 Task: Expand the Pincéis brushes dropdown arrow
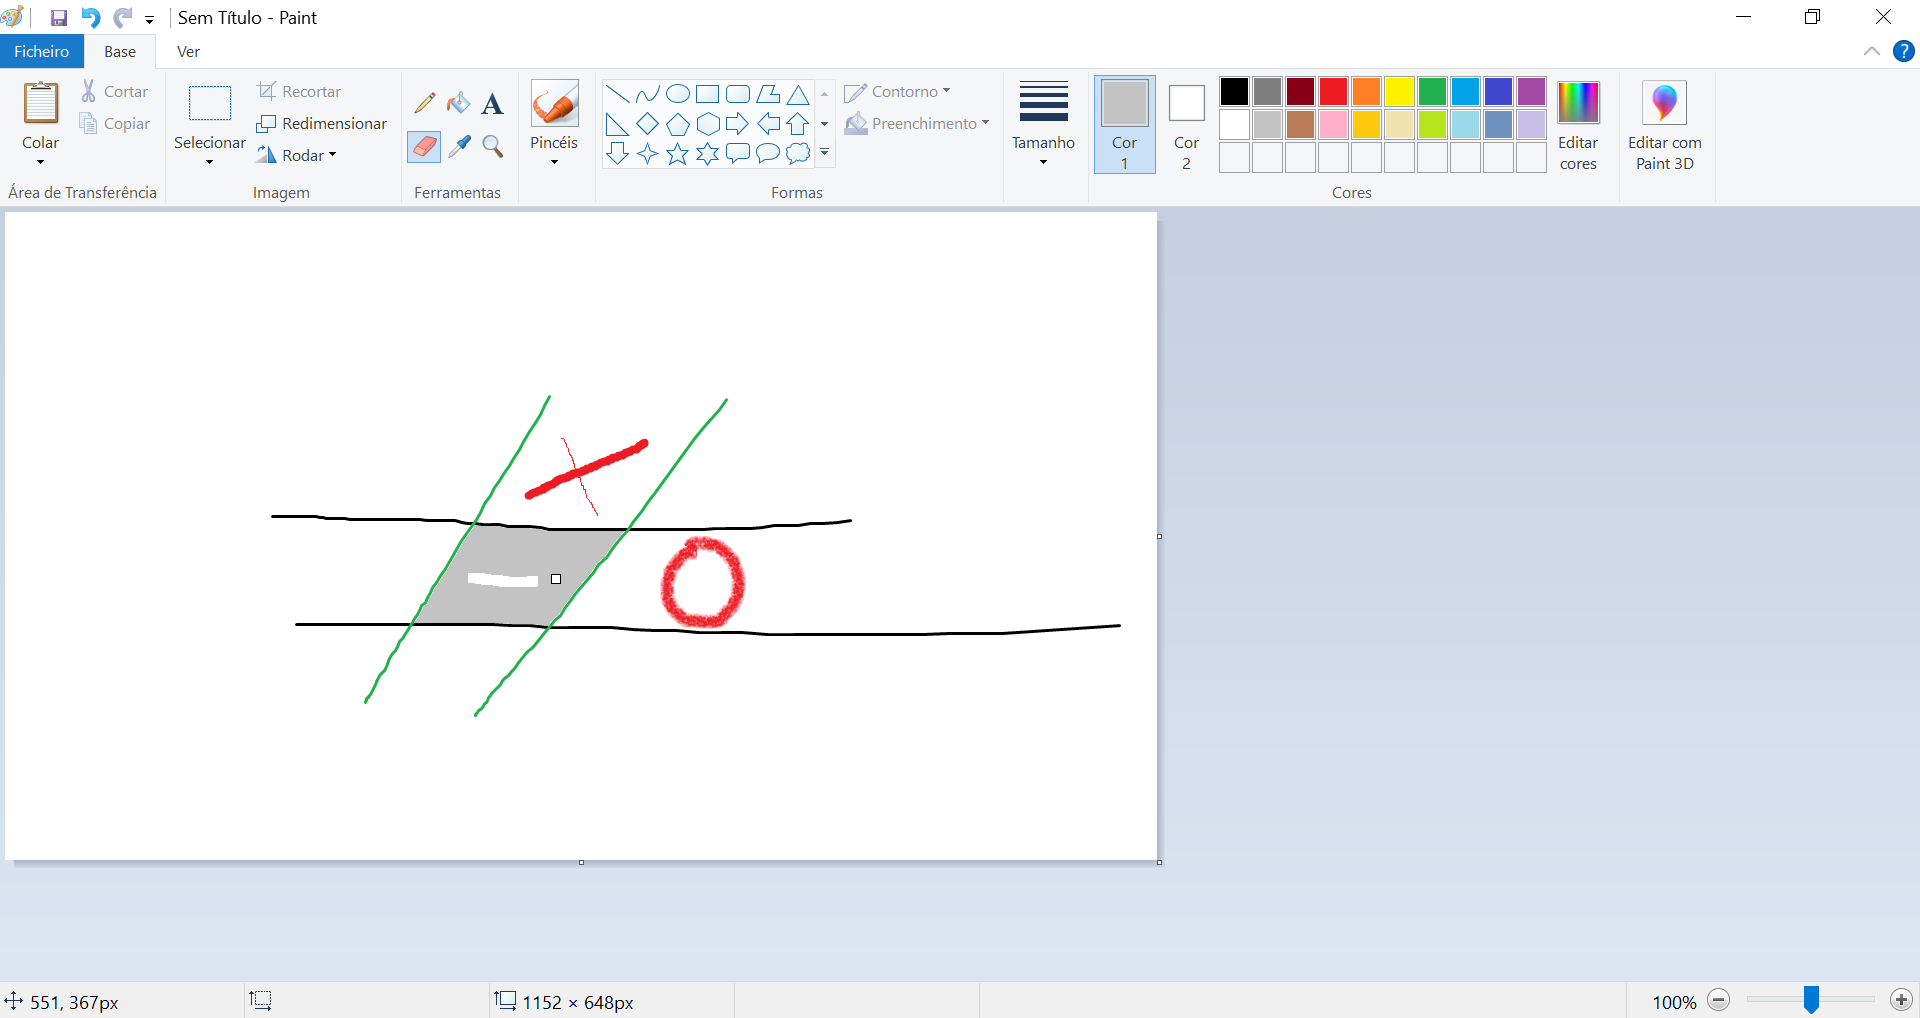coord(554,162)
